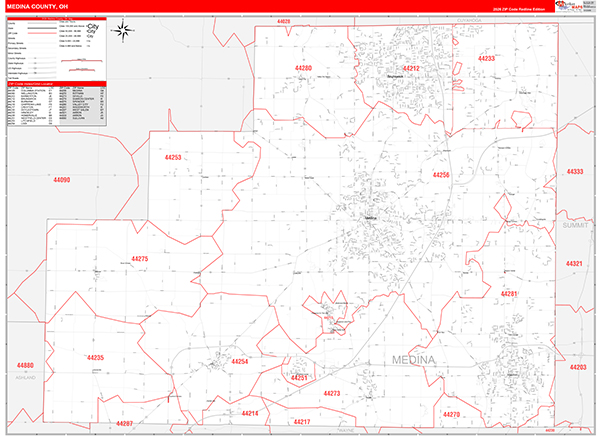Select ZIP code label 44090

[x=62, y=180]
